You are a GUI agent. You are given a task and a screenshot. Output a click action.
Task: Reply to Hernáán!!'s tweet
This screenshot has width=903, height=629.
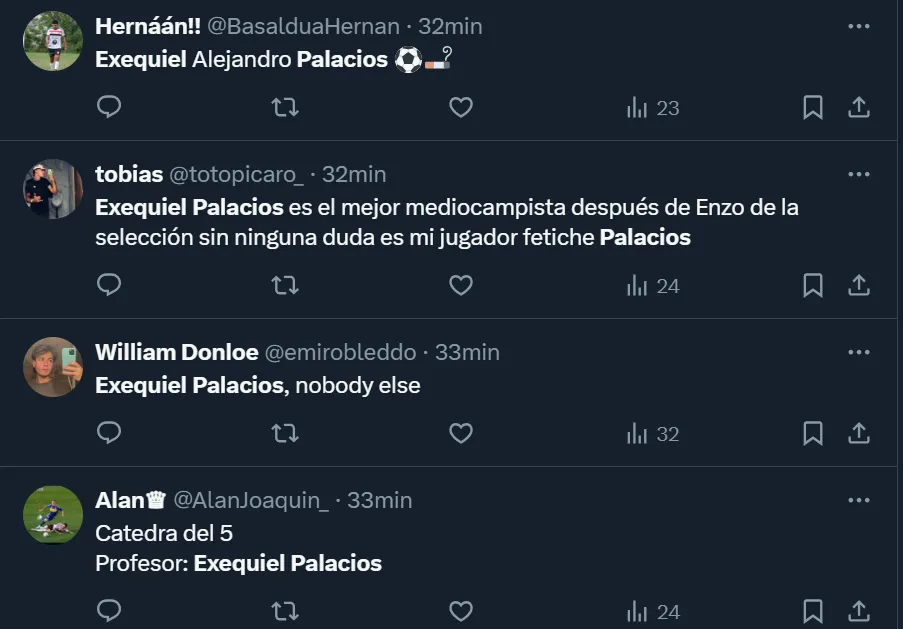(109, 107)
